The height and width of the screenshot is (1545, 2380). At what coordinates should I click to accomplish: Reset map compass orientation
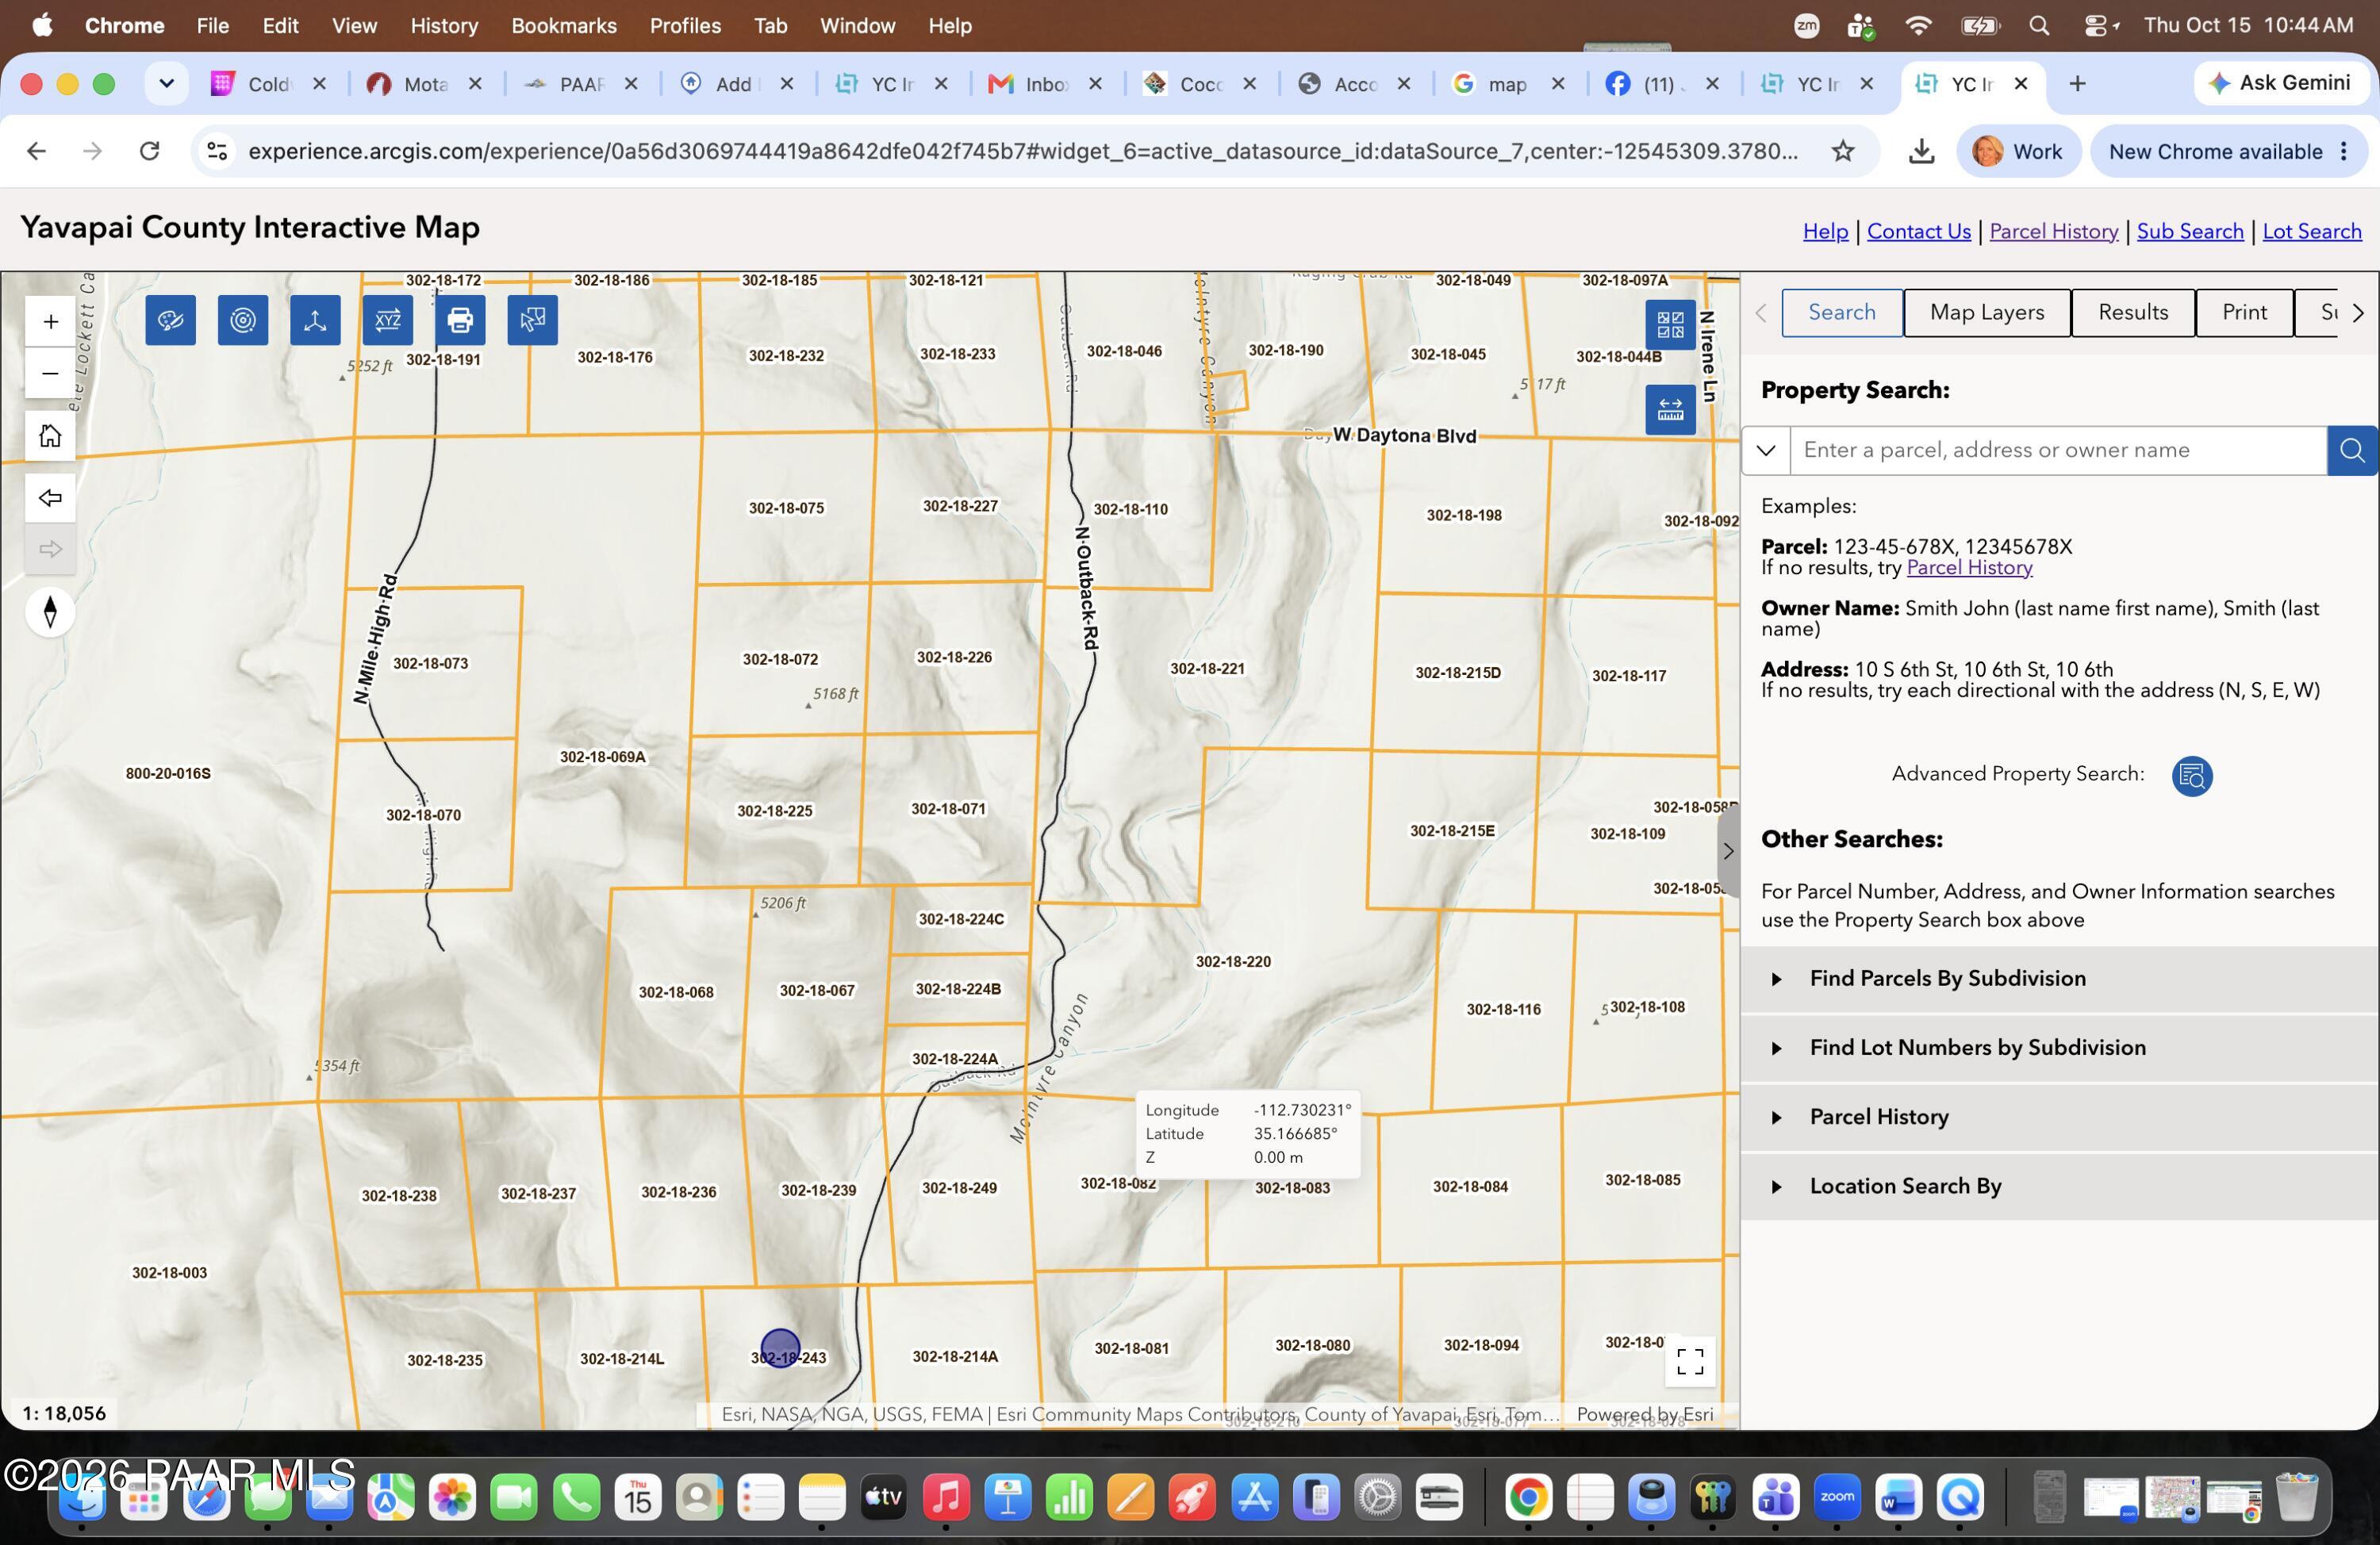tap(50, 612)
